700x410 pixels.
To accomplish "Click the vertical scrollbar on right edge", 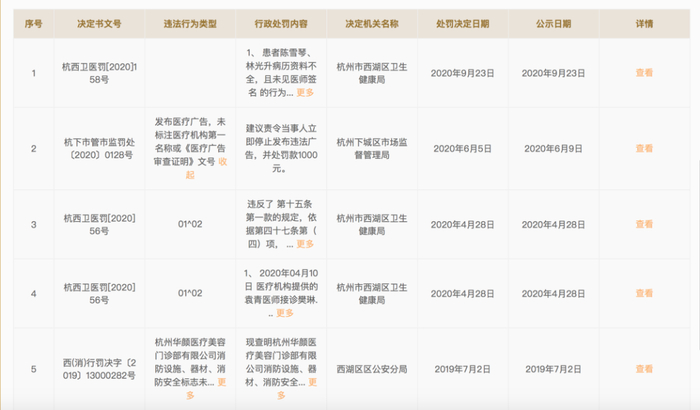I will tap(698, 255).
